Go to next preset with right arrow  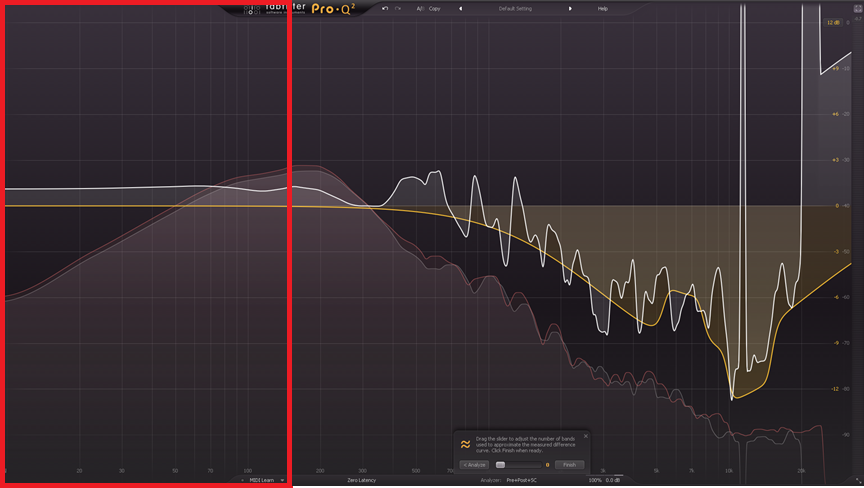point(570,8)
